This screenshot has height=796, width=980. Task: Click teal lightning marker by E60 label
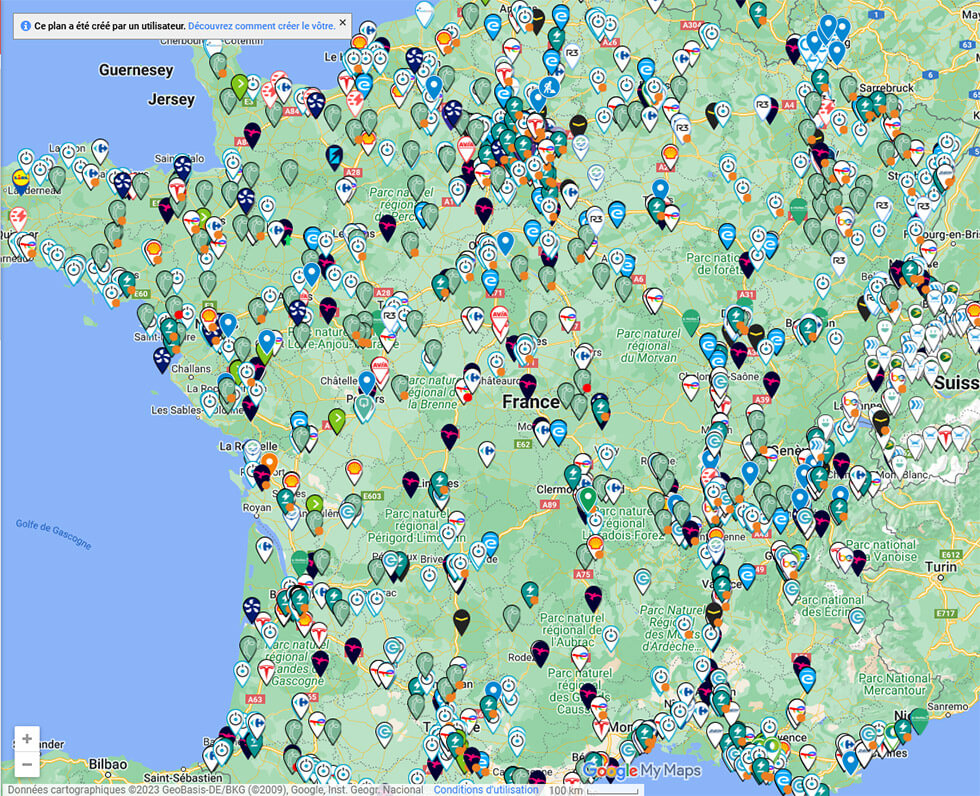126,282
